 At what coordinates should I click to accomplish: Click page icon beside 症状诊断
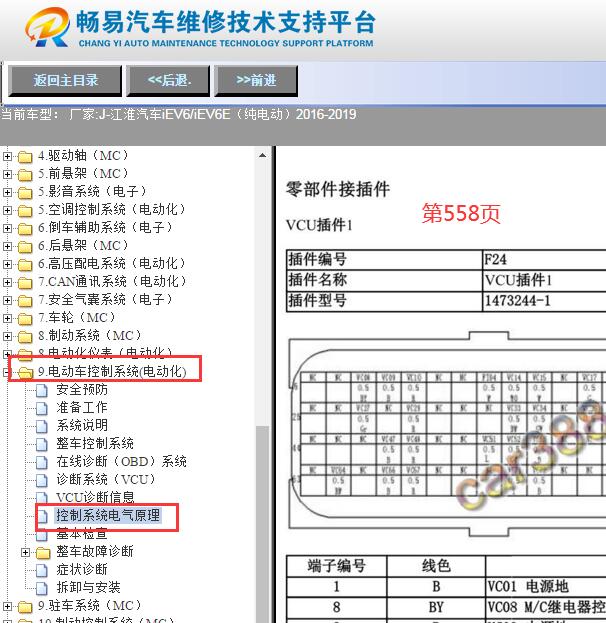click(42, 571)
